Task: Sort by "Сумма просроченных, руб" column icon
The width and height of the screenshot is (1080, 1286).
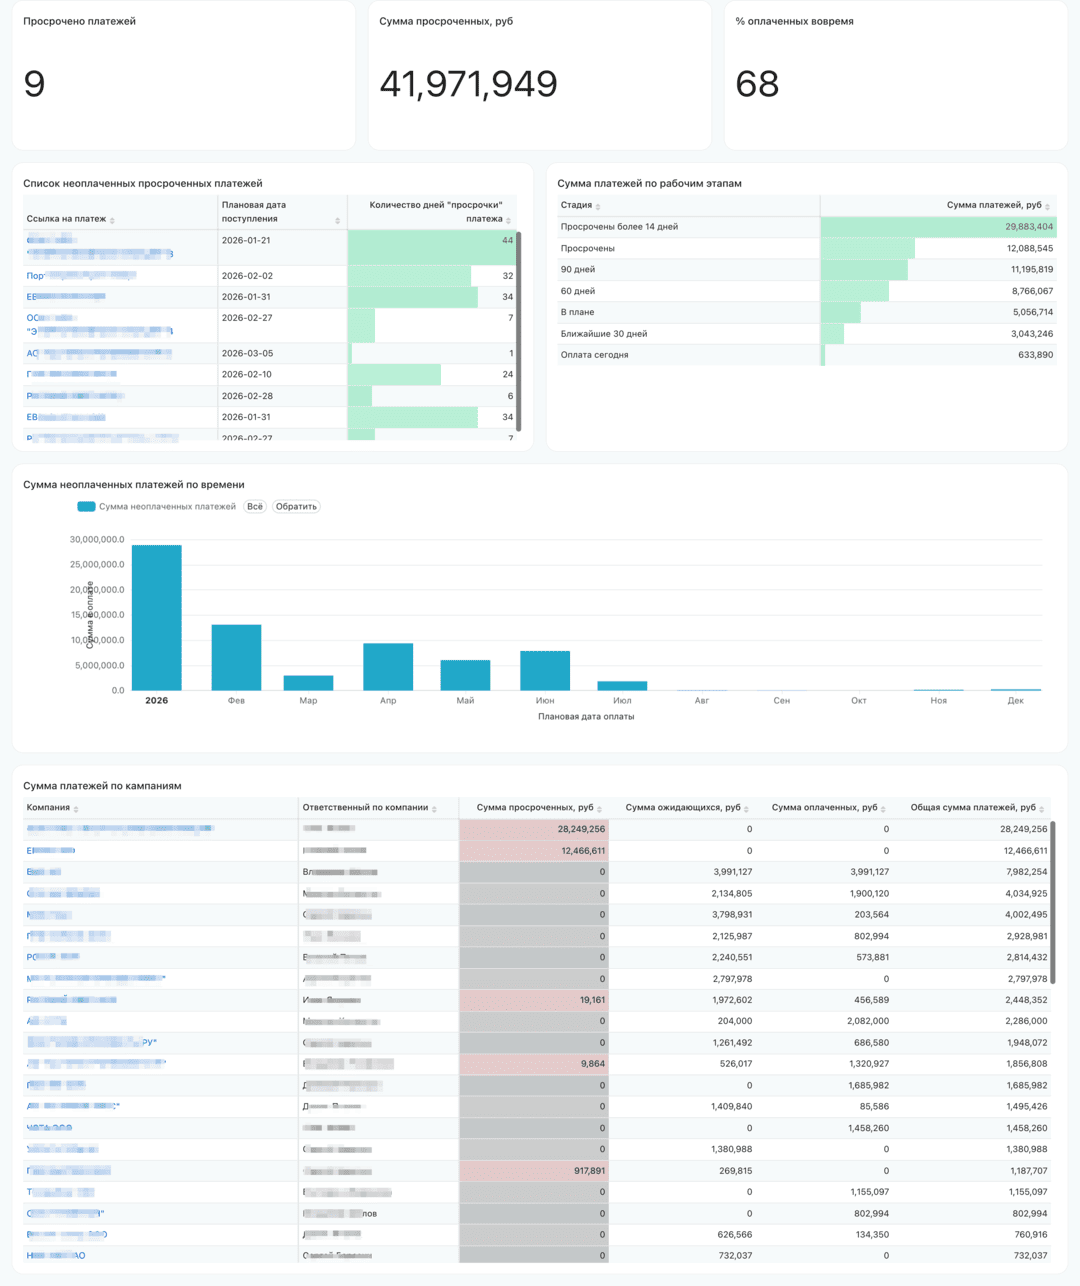Action: 599,809
